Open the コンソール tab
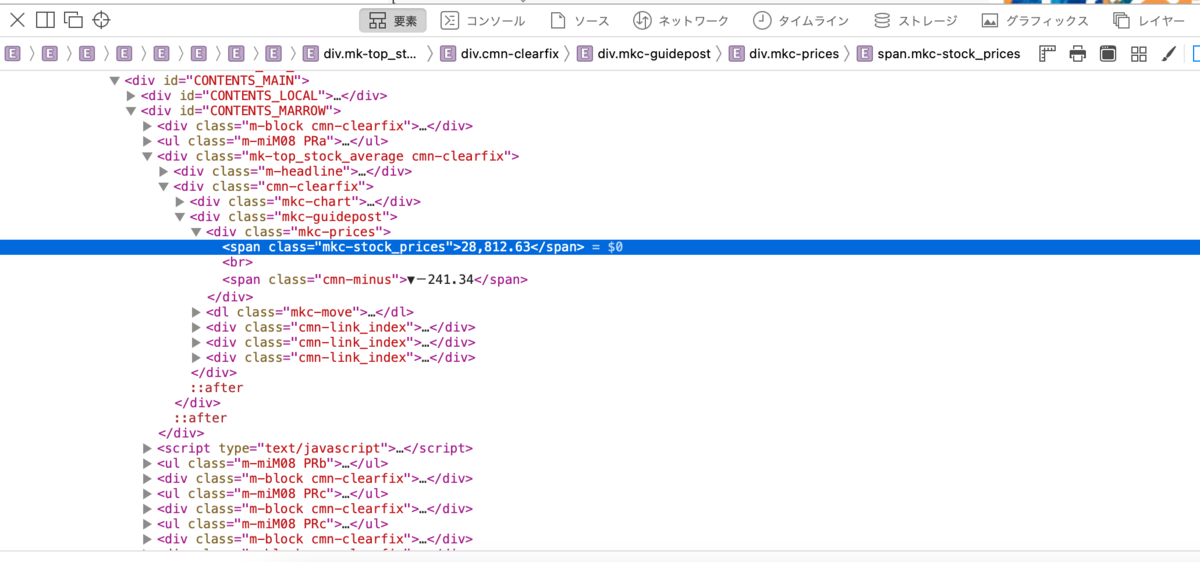The image size is (1200, 562). click(483, 20)
